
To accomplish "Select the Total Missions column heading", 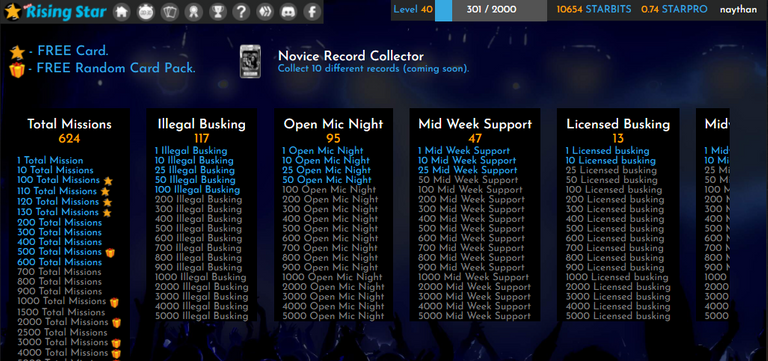I will tap(69, 124).
